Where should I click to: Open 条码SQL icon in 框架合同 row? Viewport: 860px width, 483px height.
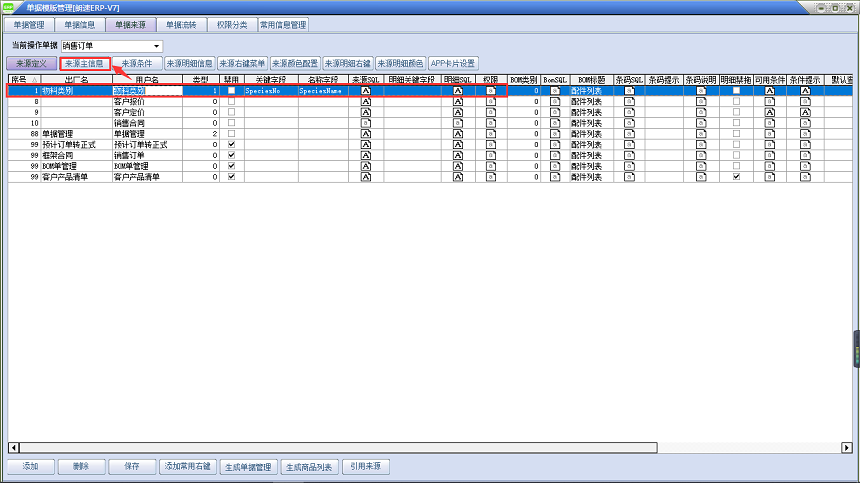[629, 156]
